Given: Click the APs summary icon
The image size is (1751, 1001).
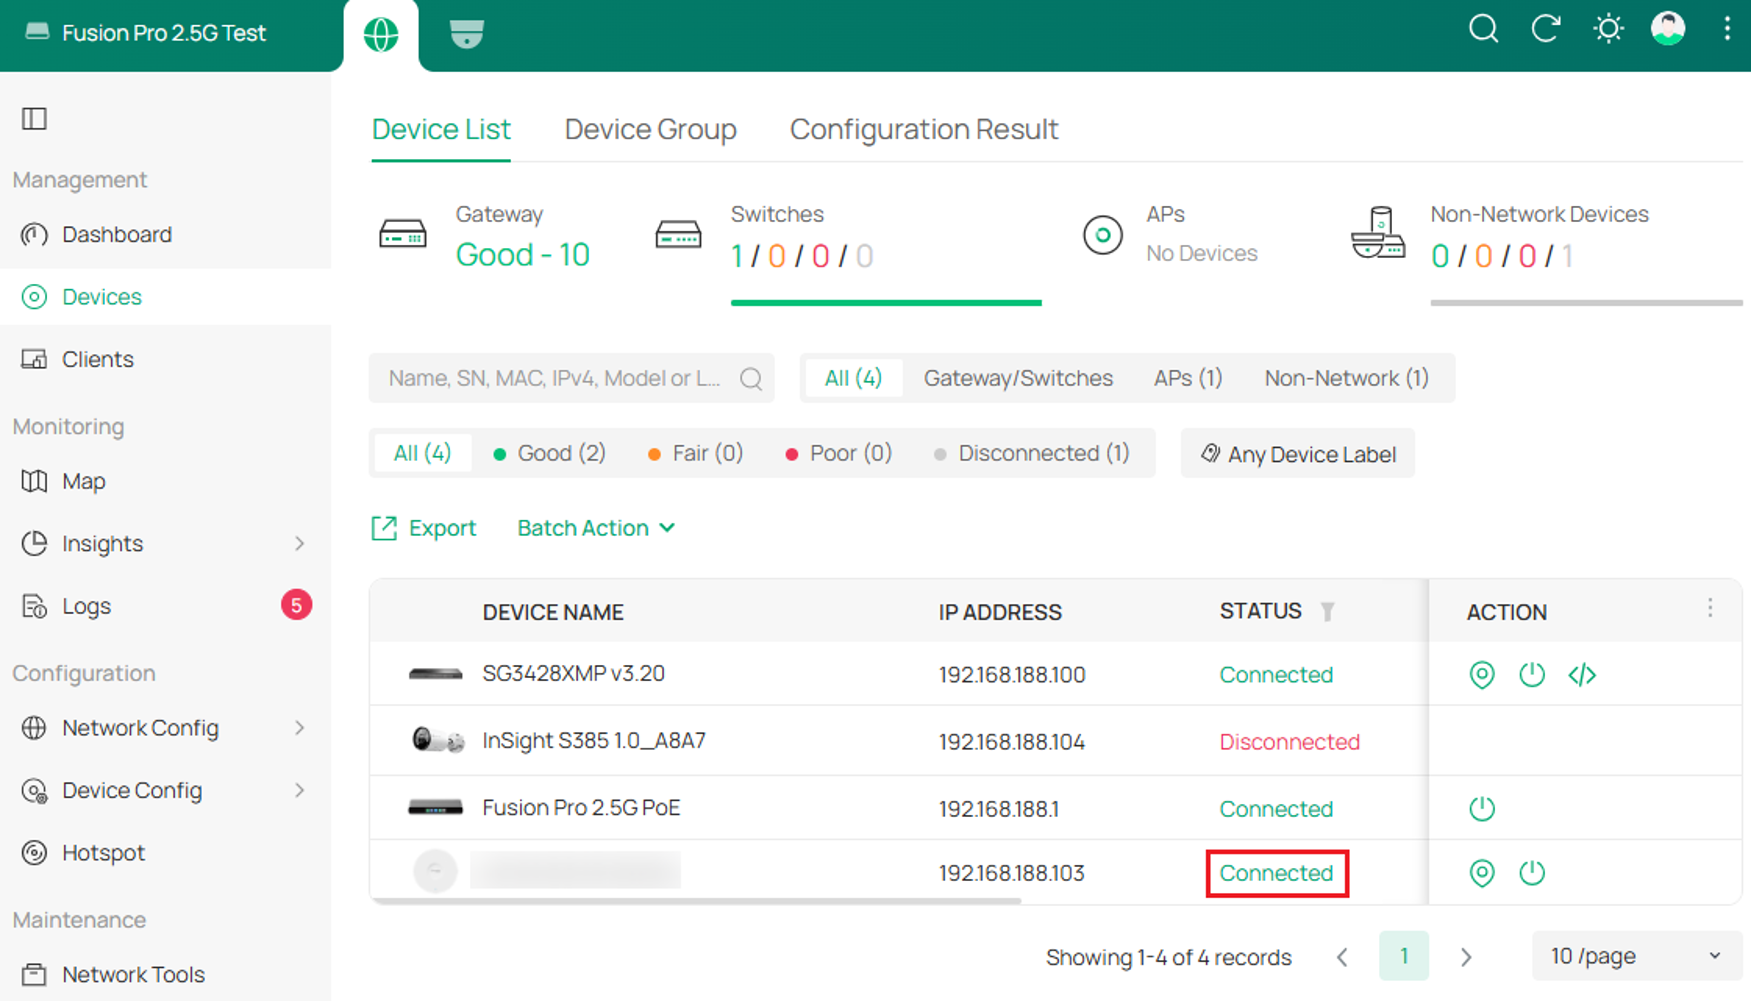Looking at the screenshot, I should coord(1103,236).
